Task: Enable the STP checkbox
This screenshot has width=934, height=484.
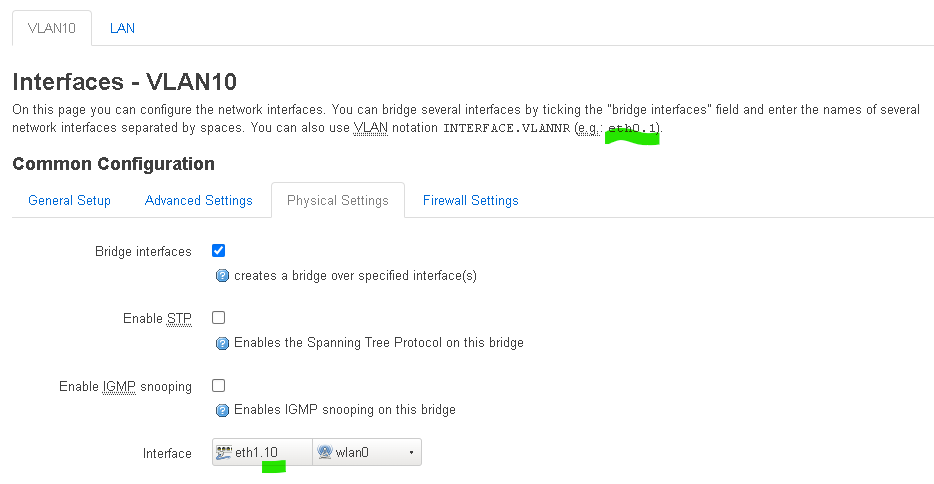Action: point(219,318)
